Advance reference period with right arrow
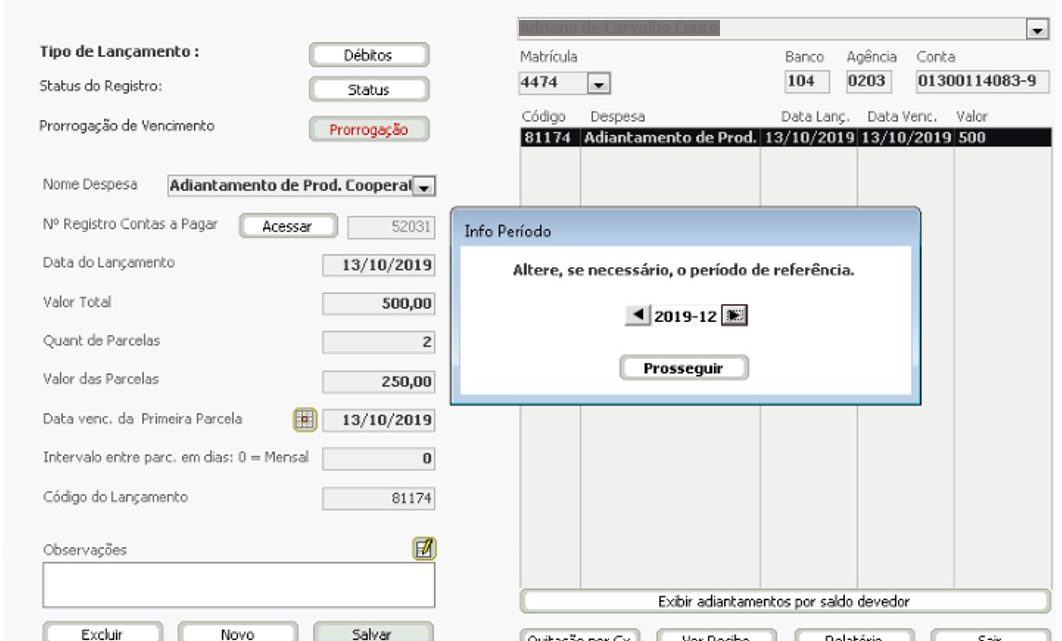The width and height of the screenshot is (1062, 641). pos(737,316)
